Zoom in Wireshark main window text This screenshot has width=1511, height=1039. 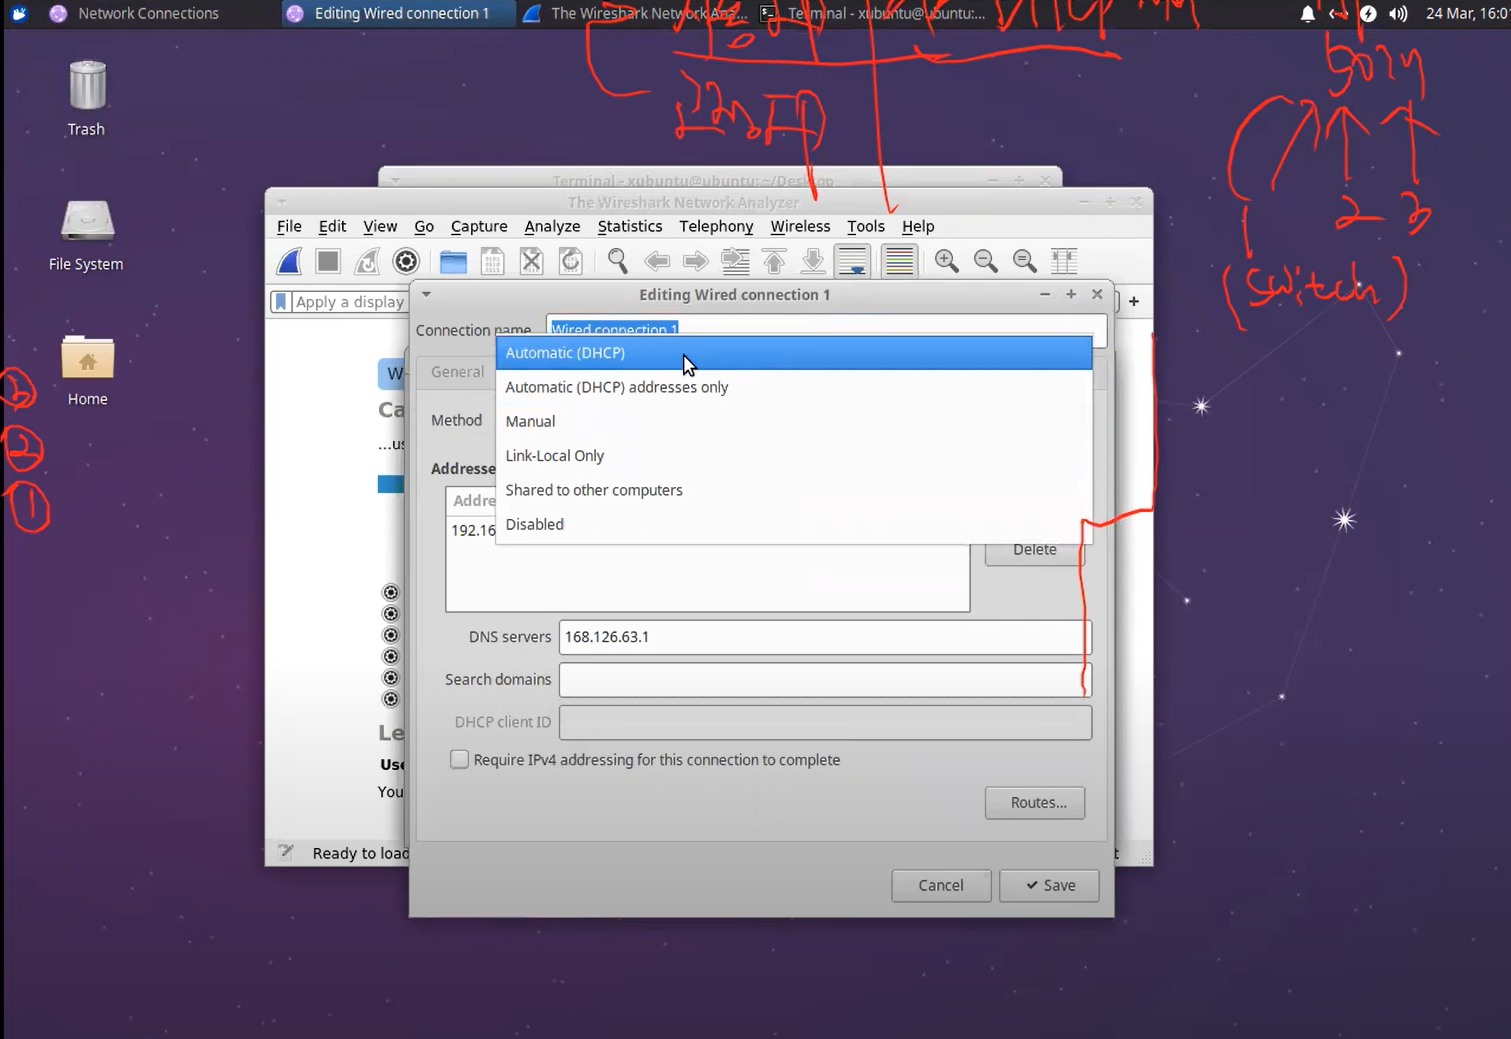(946, 261)
